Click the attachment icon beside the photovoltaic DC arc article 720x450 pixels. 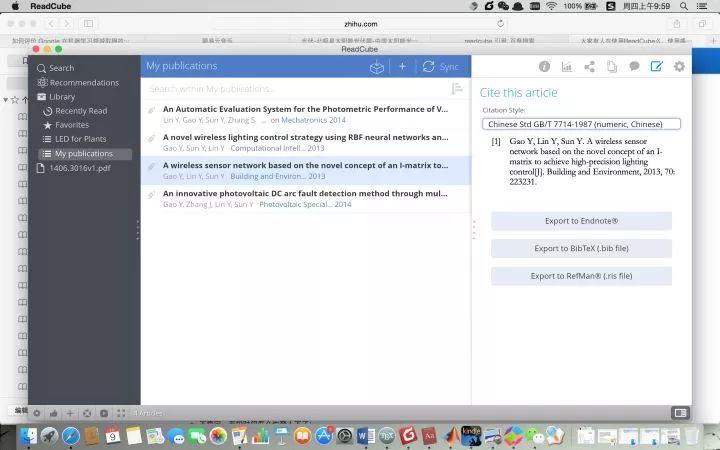click(x=151, y=195)
